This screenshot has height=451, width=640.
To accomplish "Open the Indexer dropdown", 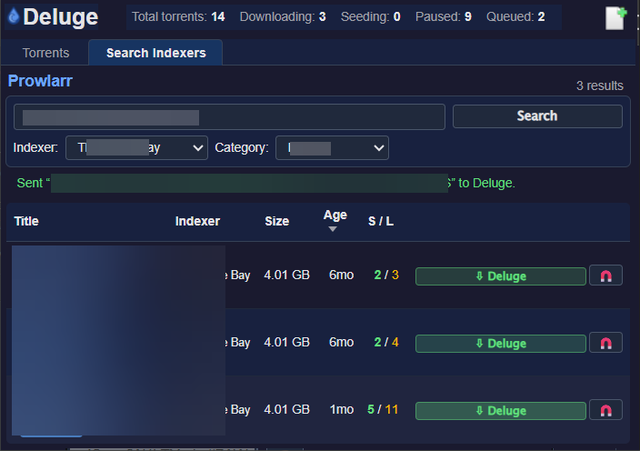I will tap(137, 148).
